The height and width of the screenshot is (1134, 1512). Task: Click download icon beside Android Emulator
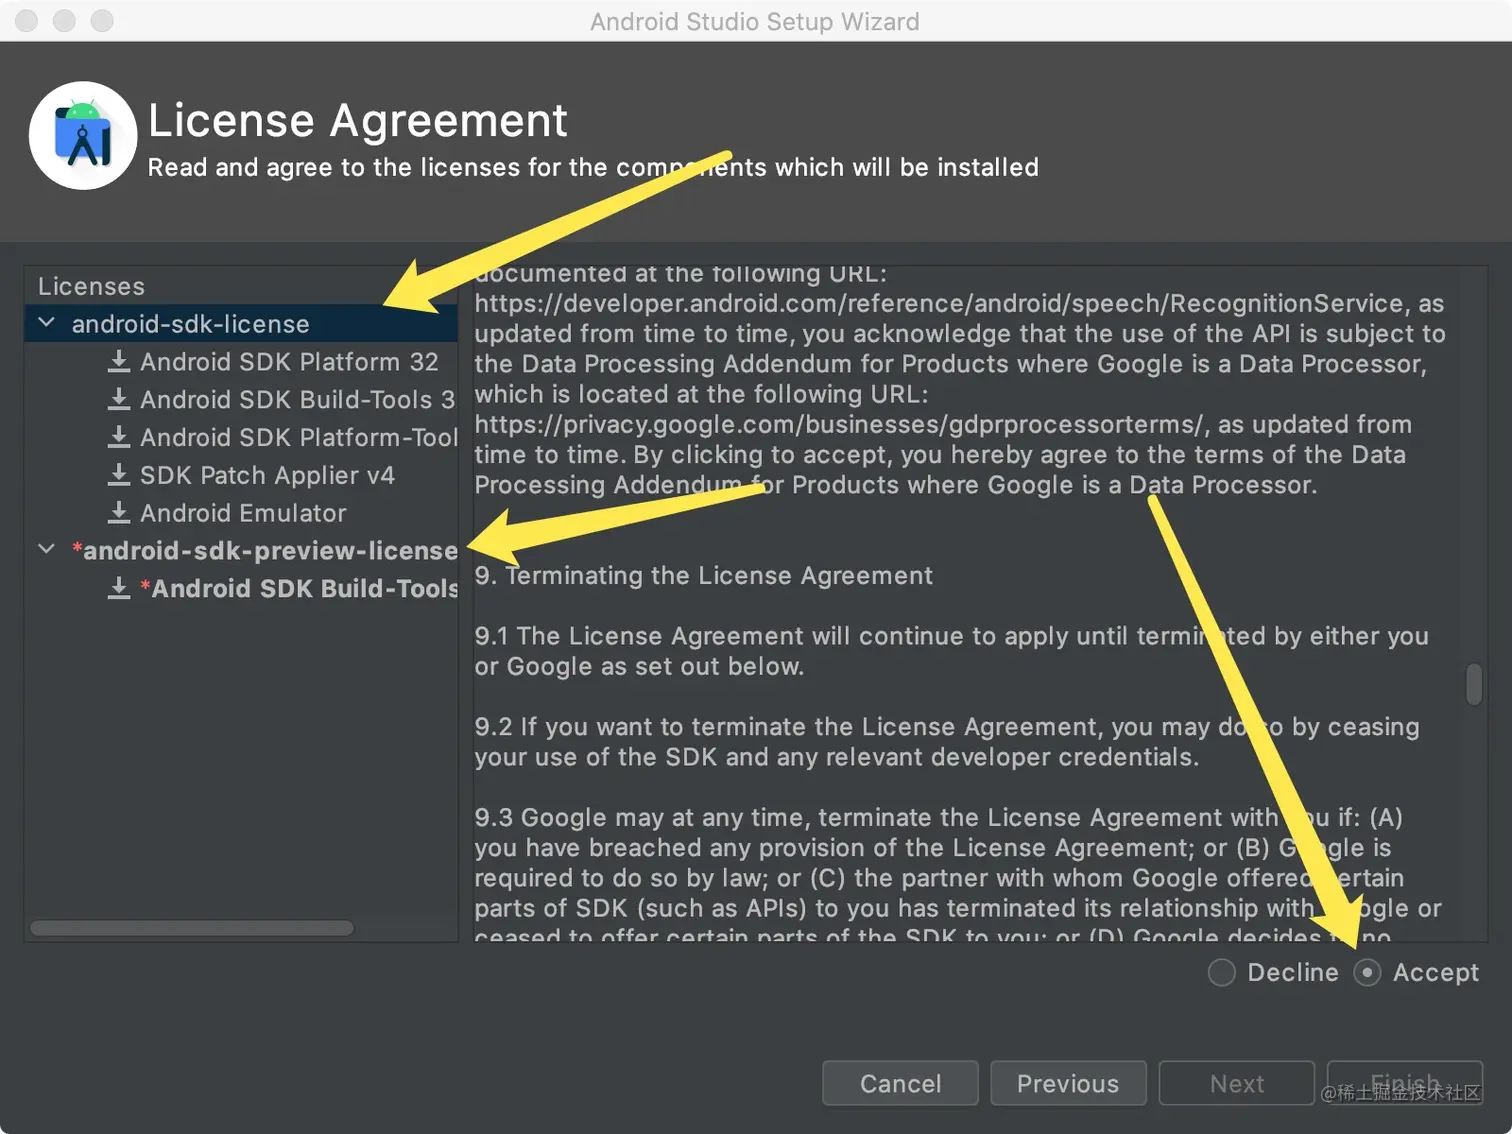point(119,513)
